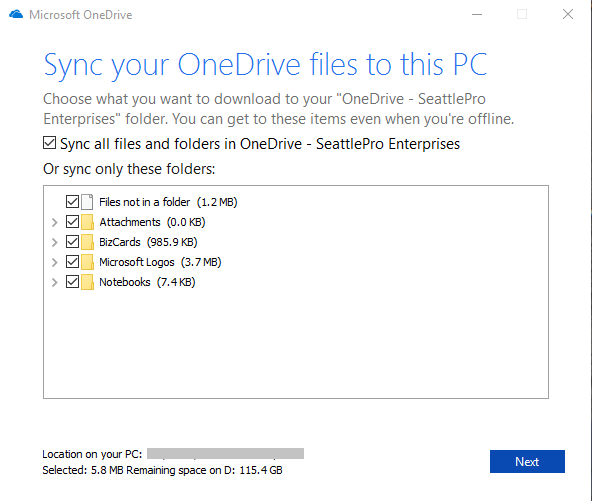This screenshot has width=592, height=501.
Task: Click the file icon beside Files not in a folder
Action: [87, 202]
